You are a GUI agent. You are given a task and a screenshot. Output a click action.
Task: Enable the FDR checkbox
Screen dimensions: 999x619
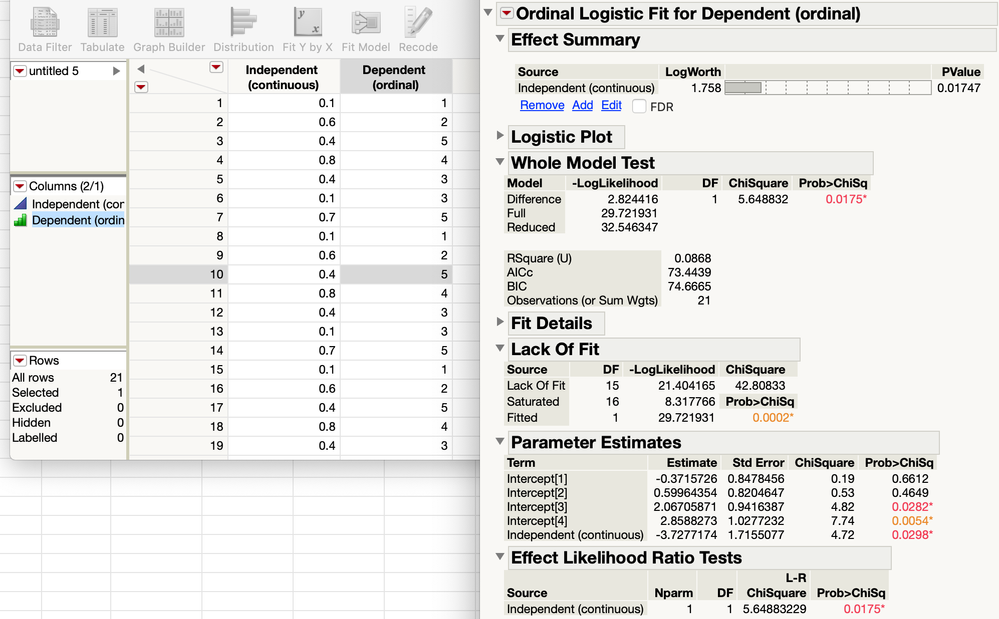coord(639,106)
